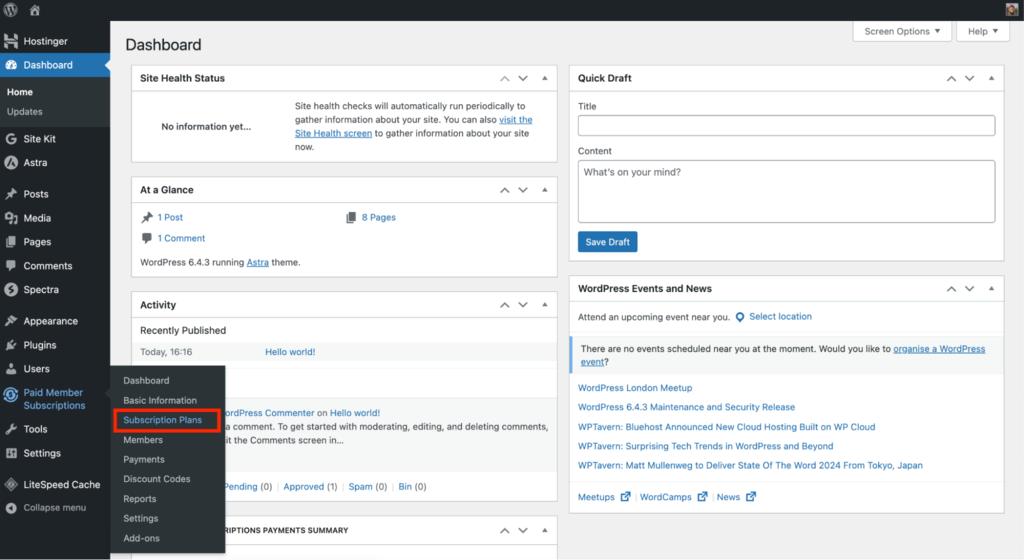
Task: Open Site Kit from sidebar
Action: click(39, 139)
